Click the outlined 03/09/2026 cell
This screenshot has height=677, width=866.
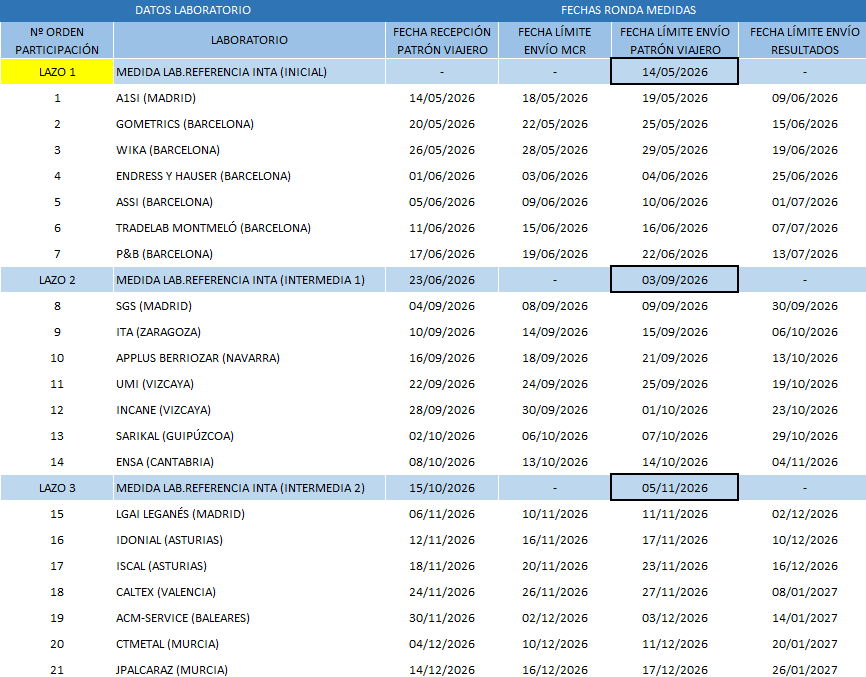coord(674,280)
